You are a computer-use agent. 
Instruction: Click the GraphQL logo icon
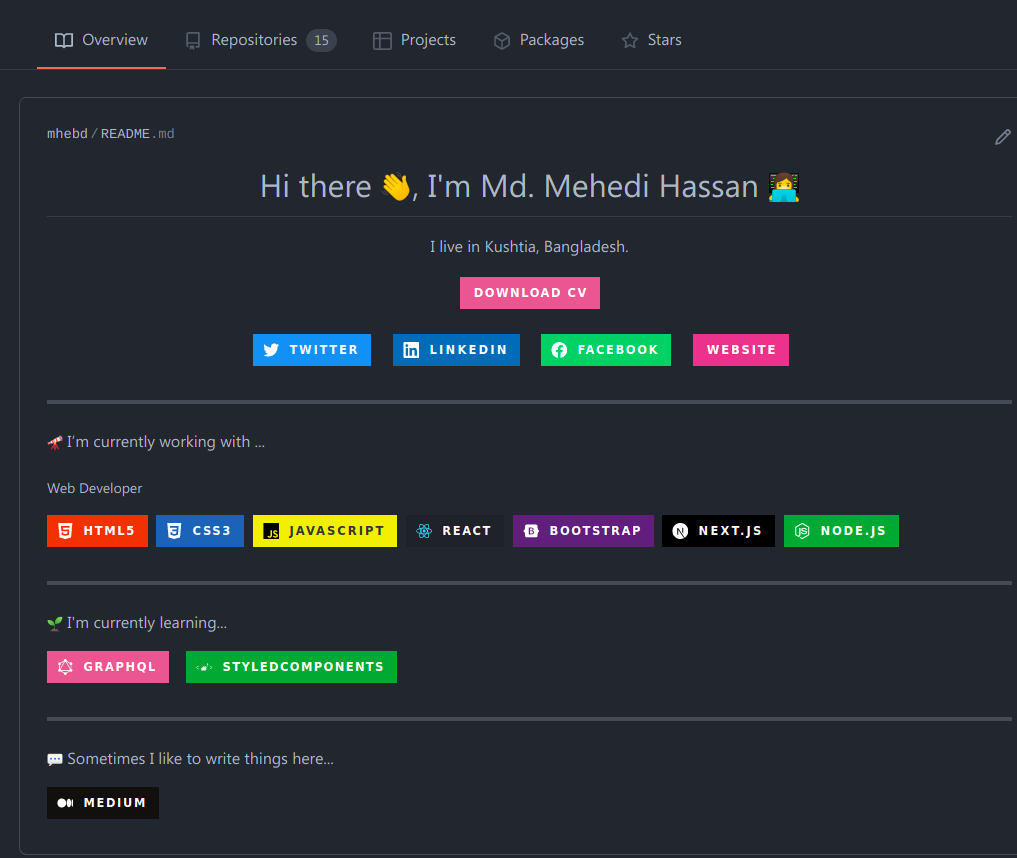(x=66, y=667)
